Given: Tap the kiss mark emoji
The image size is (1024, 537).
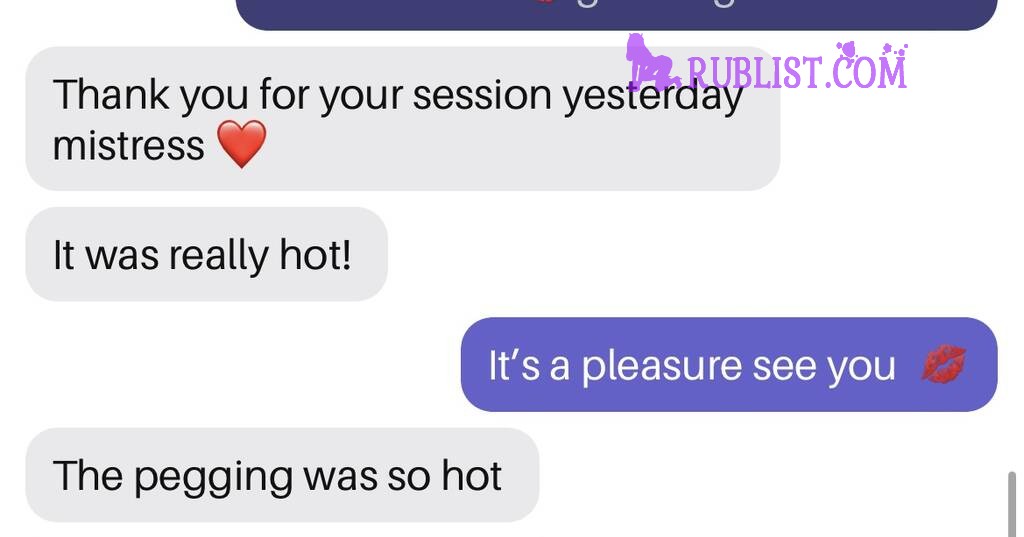Looking at the screenshot, I should (943, 365).
